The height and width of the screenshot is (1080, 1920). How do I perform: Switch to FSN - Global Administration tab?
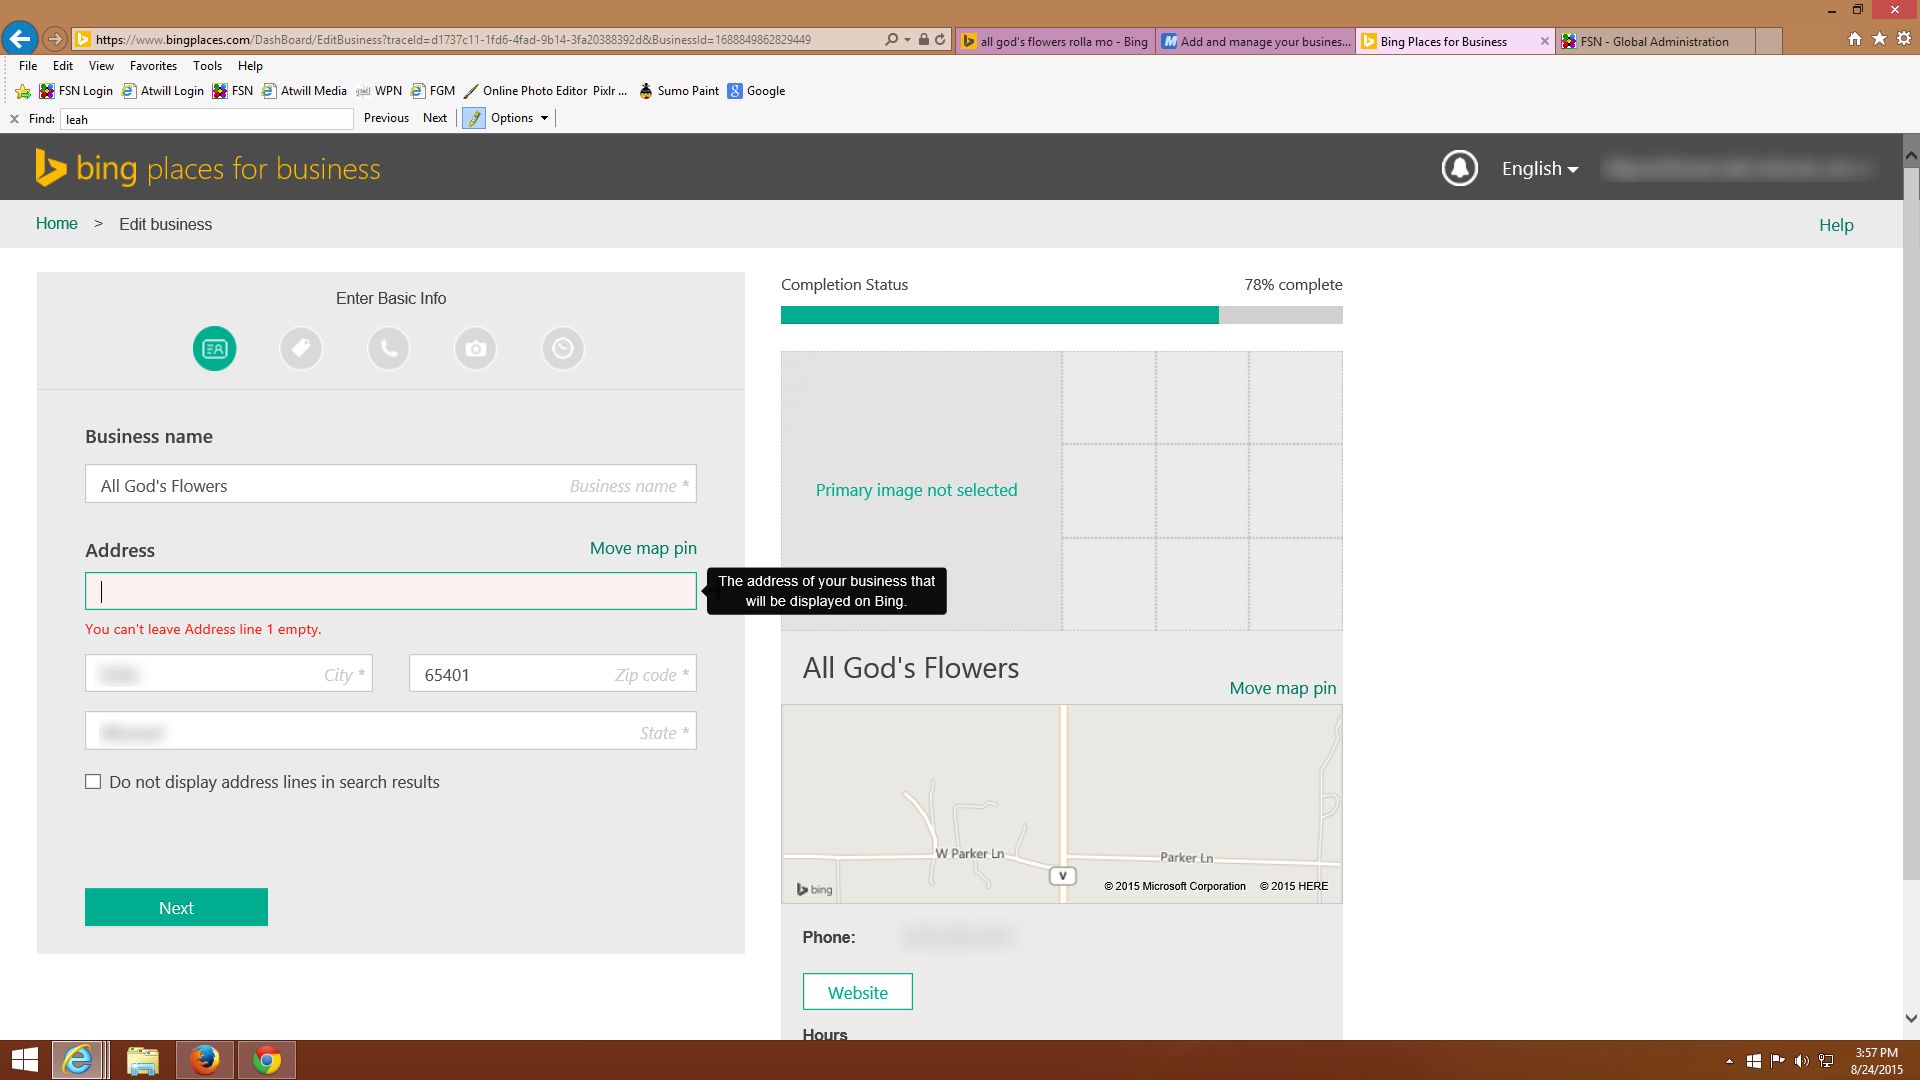click(x=1654, y=42)
